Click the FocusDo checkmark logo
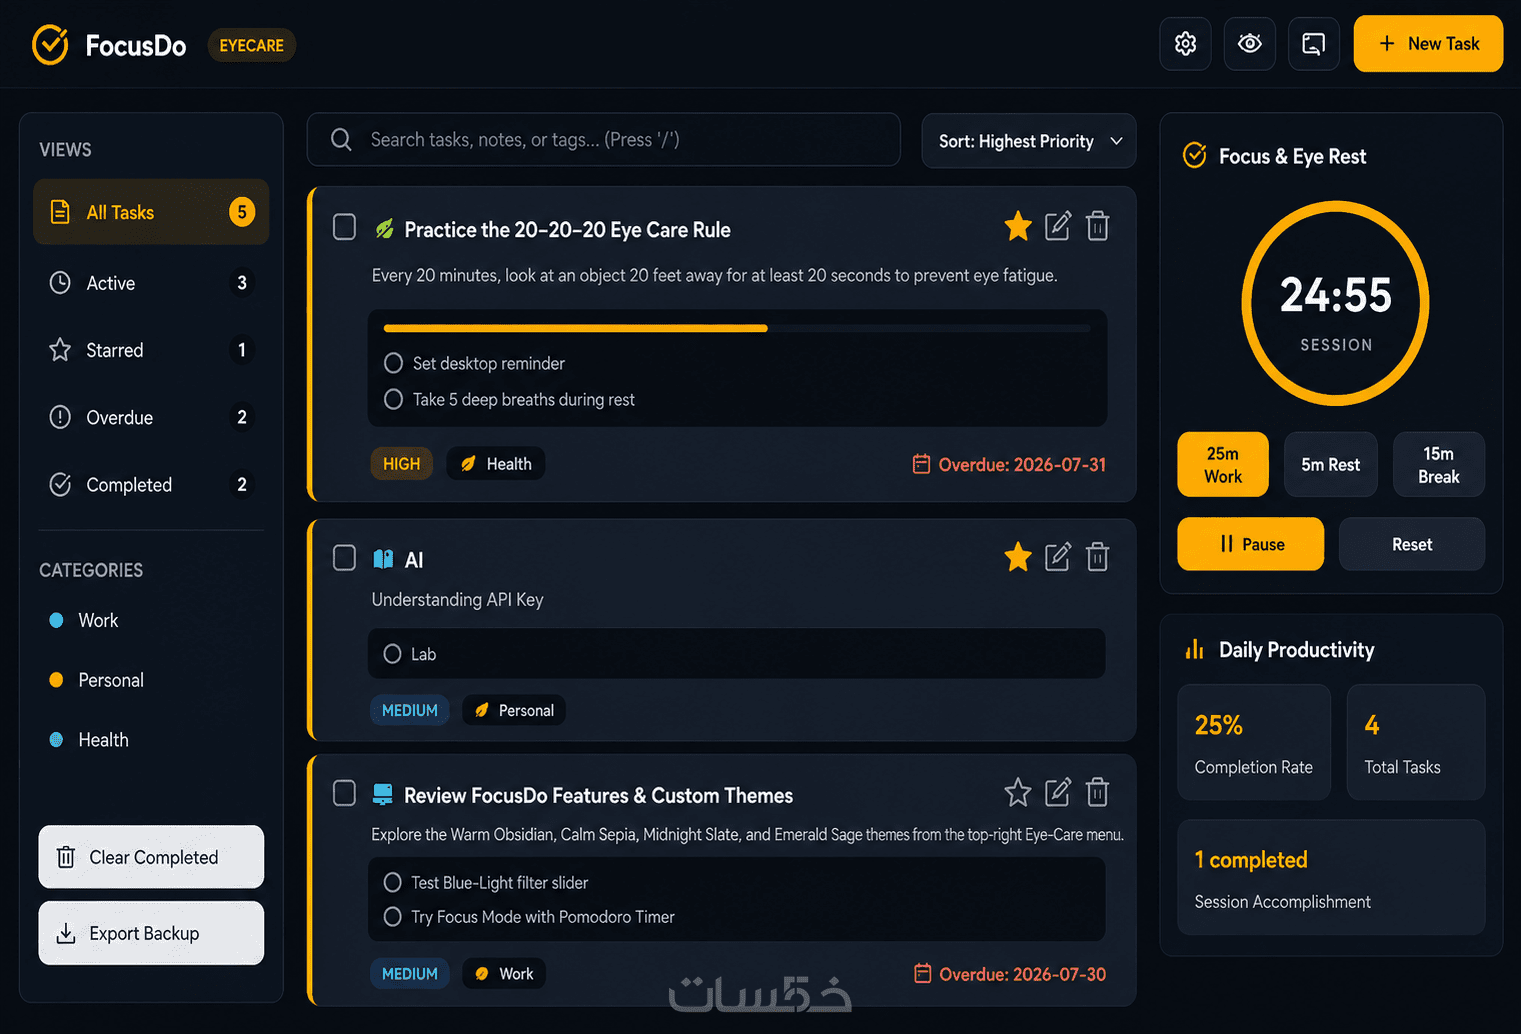Viewport: 1521px width, 1034px height. click(x=50, y=45)
